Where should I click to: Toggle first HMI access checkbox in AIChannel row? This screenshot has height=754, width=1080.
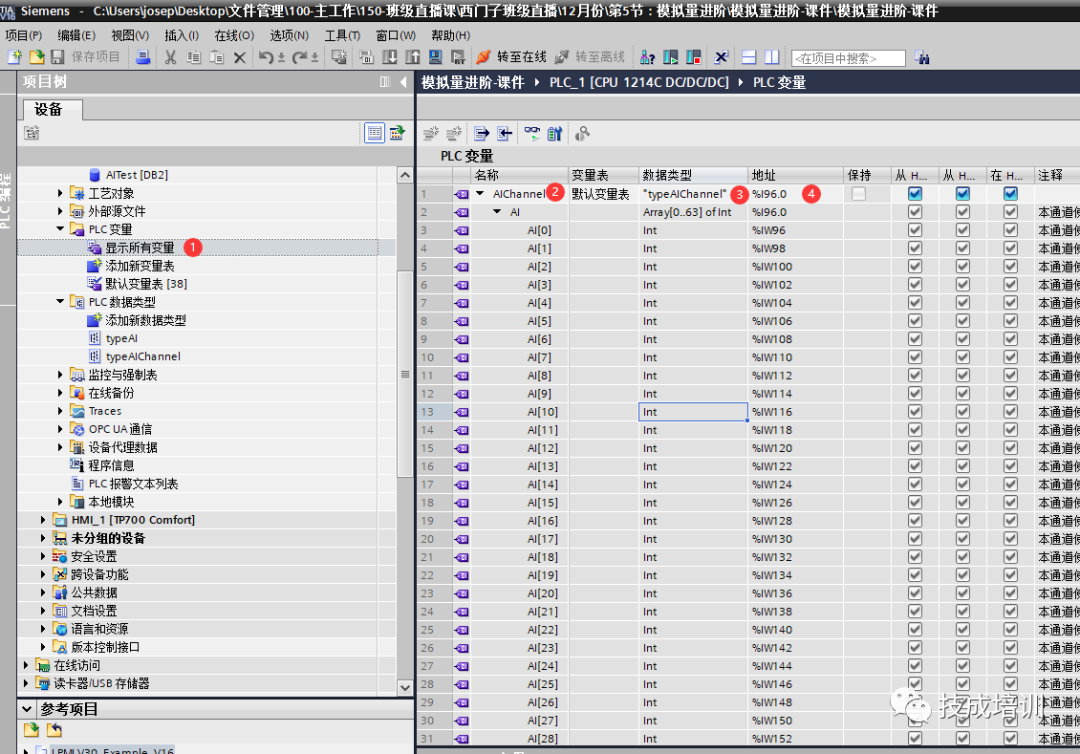[x=915, y=194]
